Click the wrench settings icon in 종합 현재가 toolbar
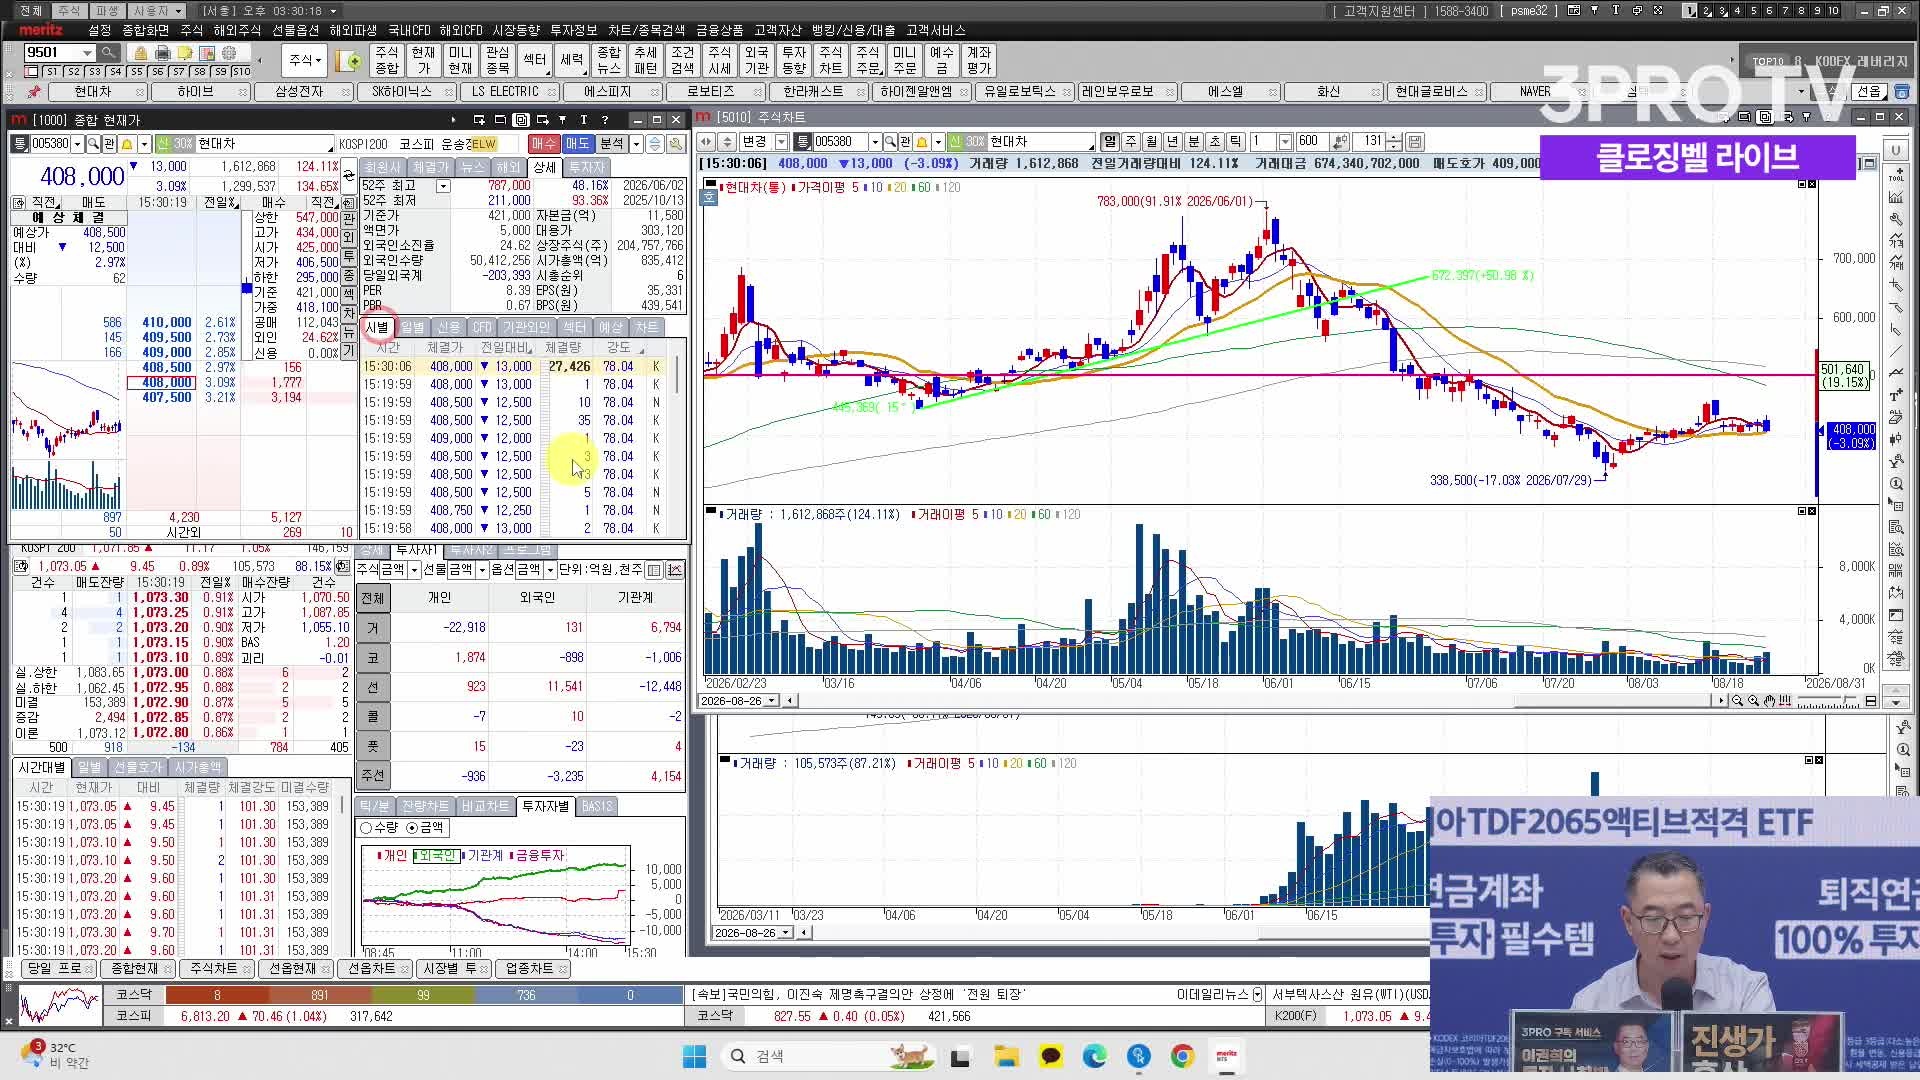The width and height of the screenshot is (1920, 1080). click(676, 144)
